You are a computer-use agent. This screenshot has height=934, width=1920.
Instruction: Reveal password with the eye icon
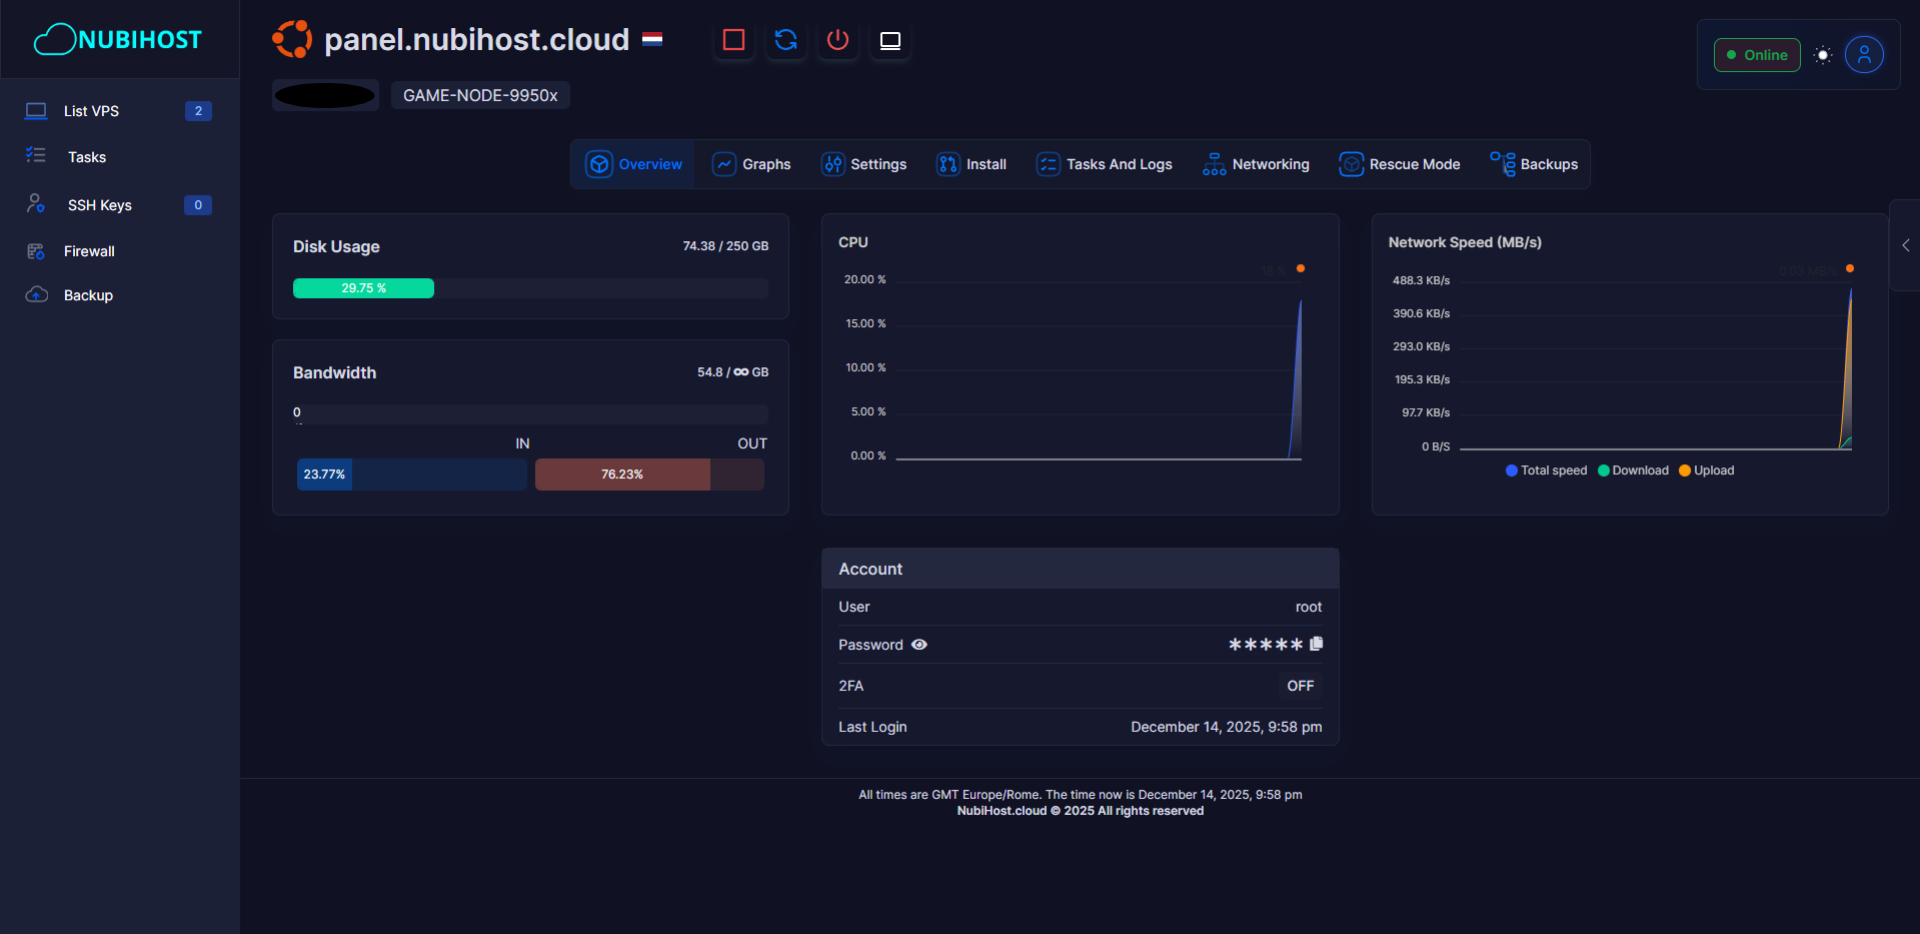pyautogui.click(x=919, y=645)
